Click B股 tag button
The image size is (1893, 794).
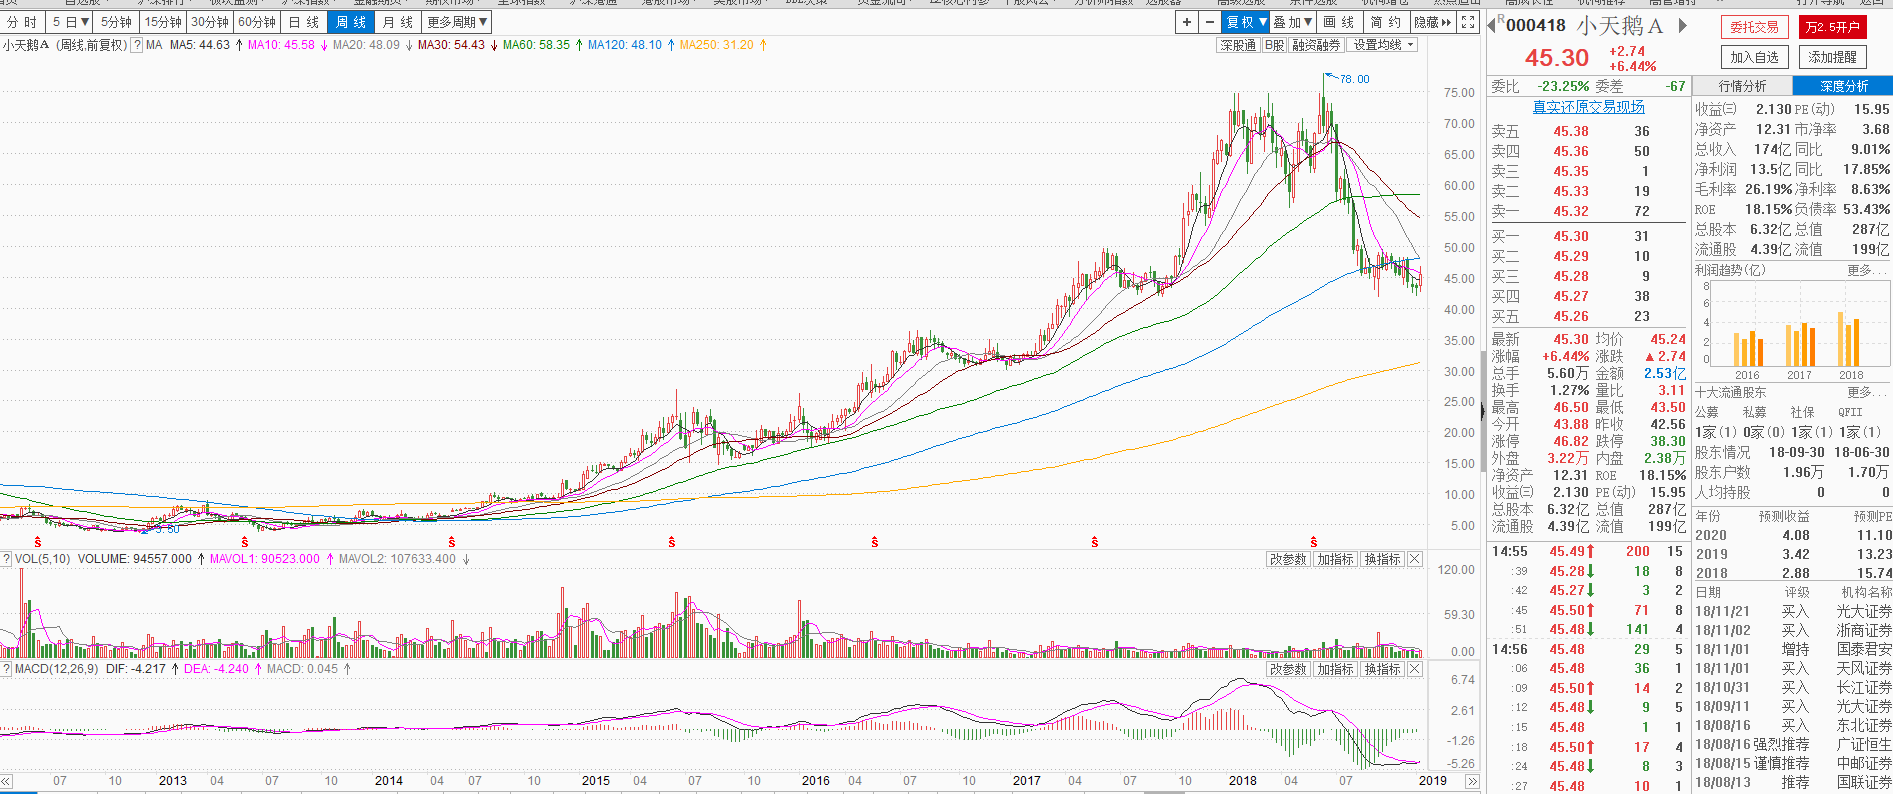[1274, 45]
